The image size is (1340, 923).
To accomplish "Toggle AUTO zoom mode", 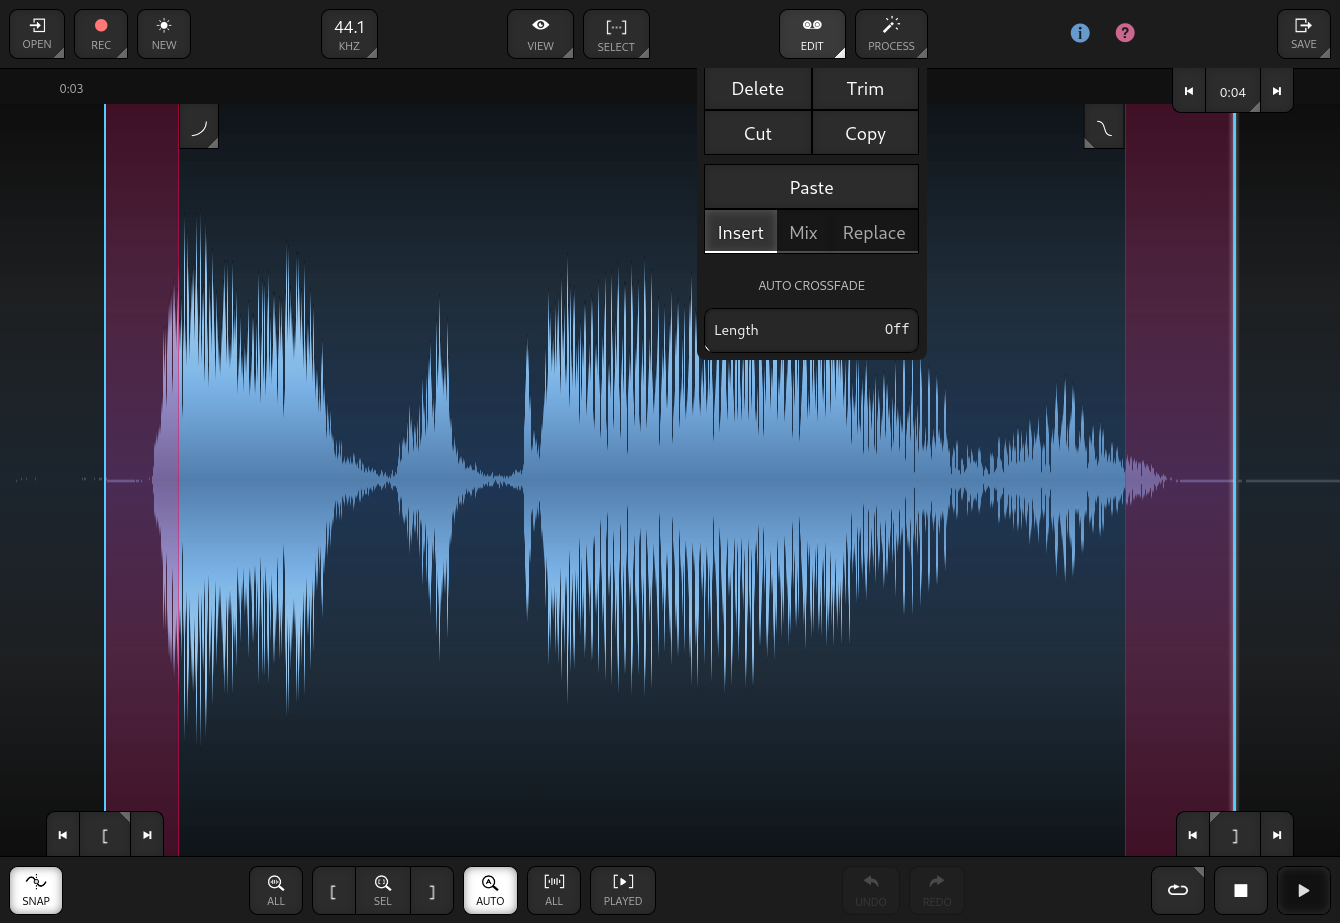I will pyautogui.click(x=490, y=890).
